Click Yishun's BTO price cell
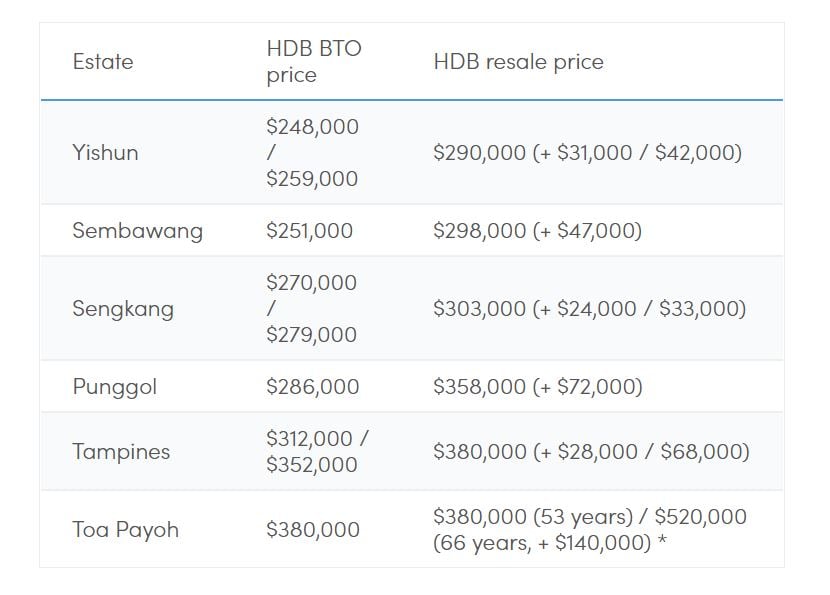 point(312,153)
